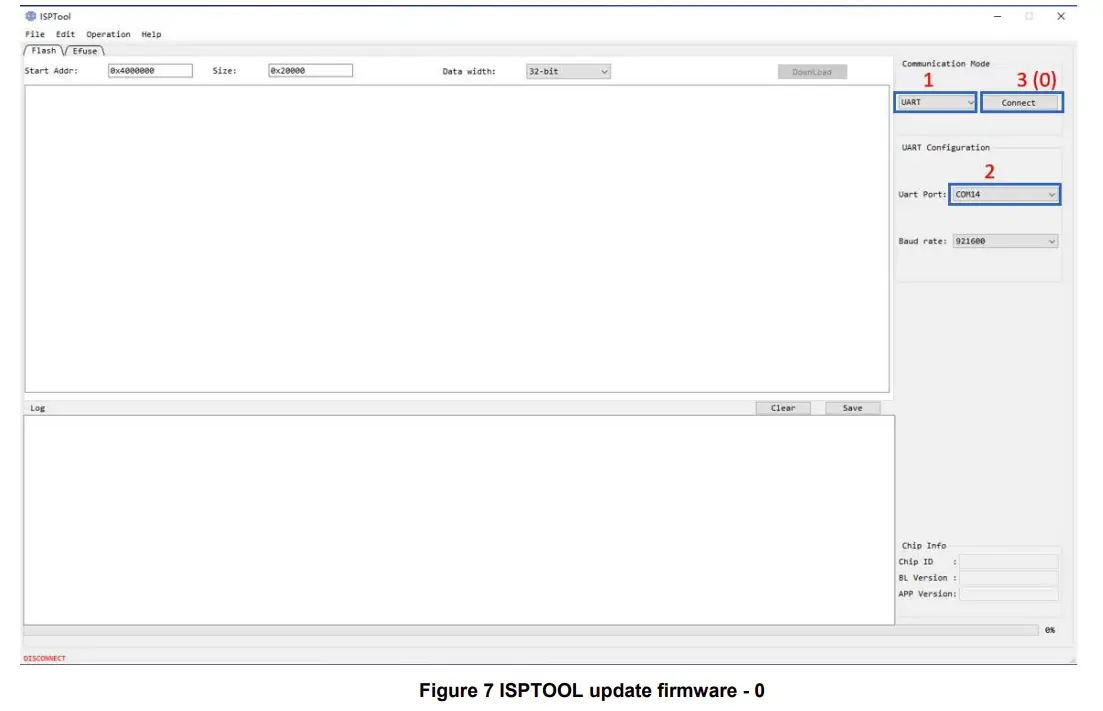Open the Baud rate dropdown
Screen dimensions: 1103x711
1005,241
